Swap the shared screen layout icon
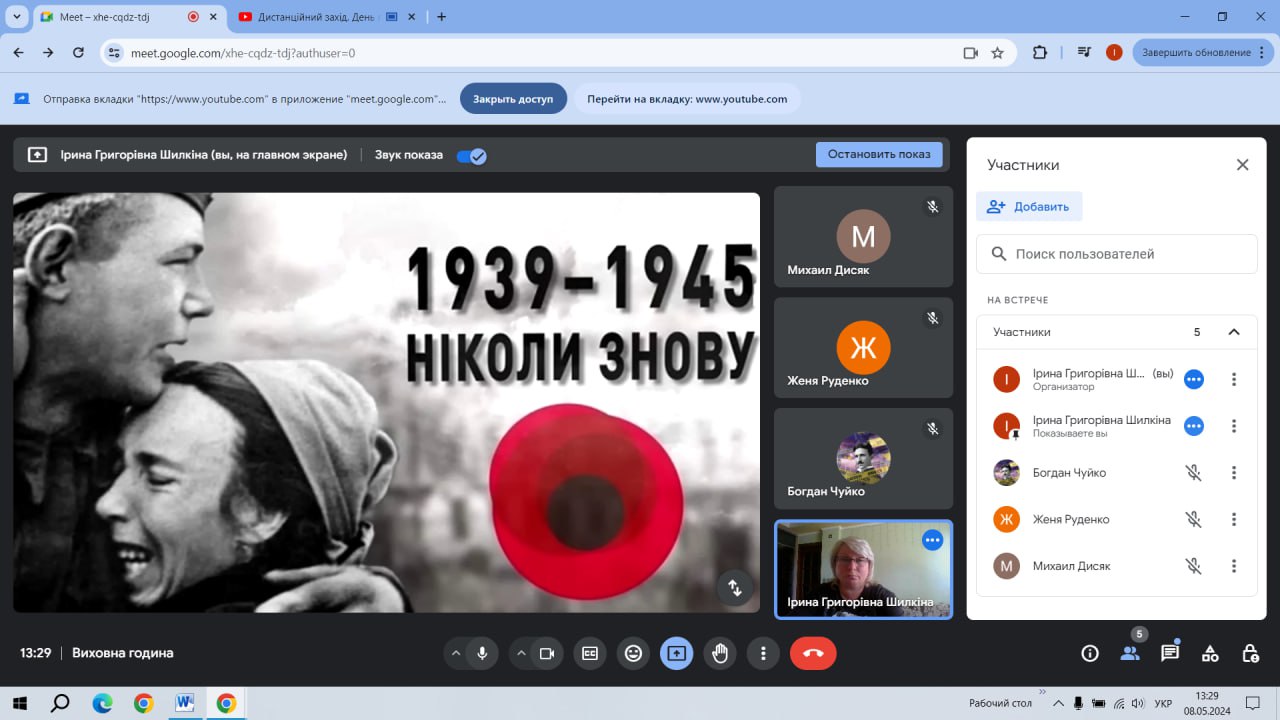Viewport: 1280px width, 720px height. (x=735, y=588)
